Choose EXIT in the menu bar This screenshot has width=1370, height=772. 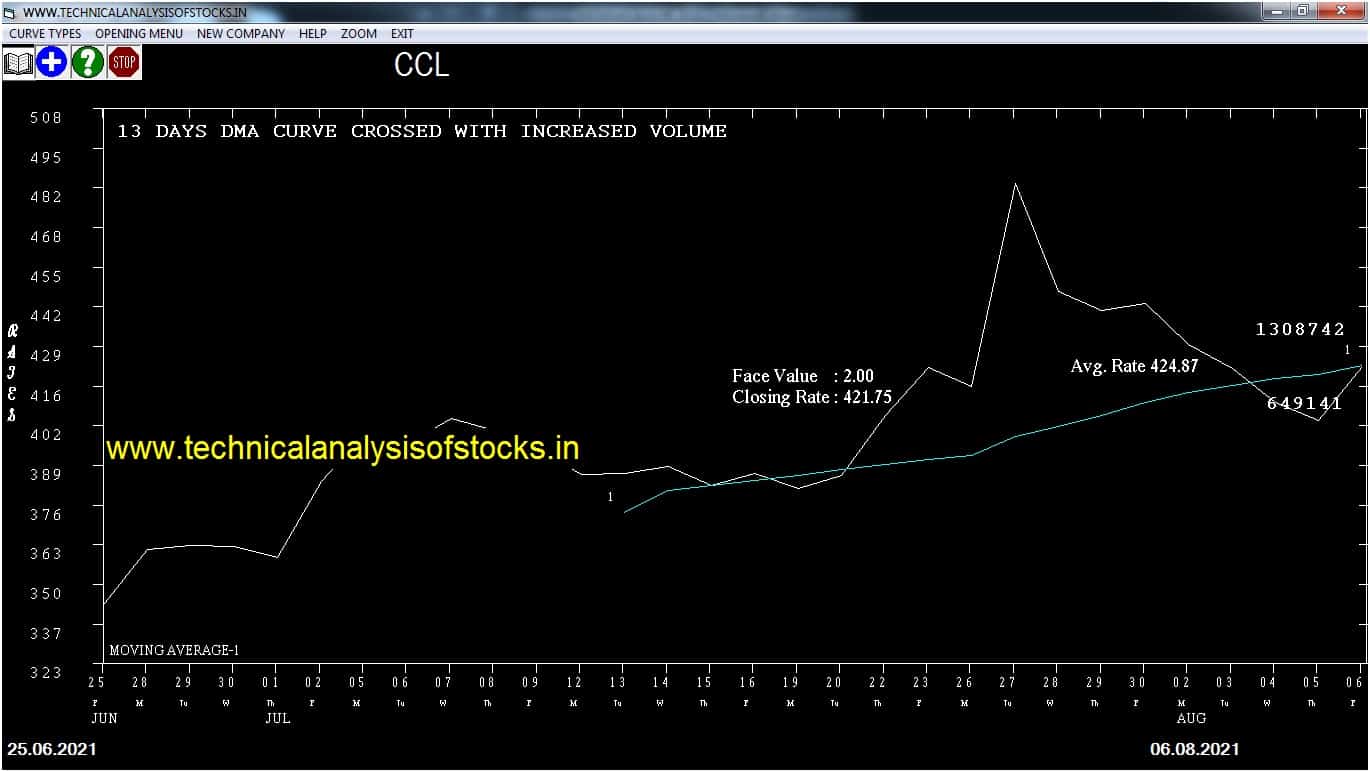click(x=402, y=34)
